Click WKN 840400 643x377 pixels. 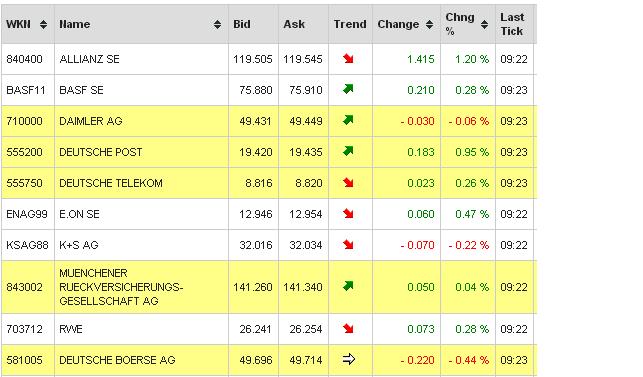(x=24, y=59)
